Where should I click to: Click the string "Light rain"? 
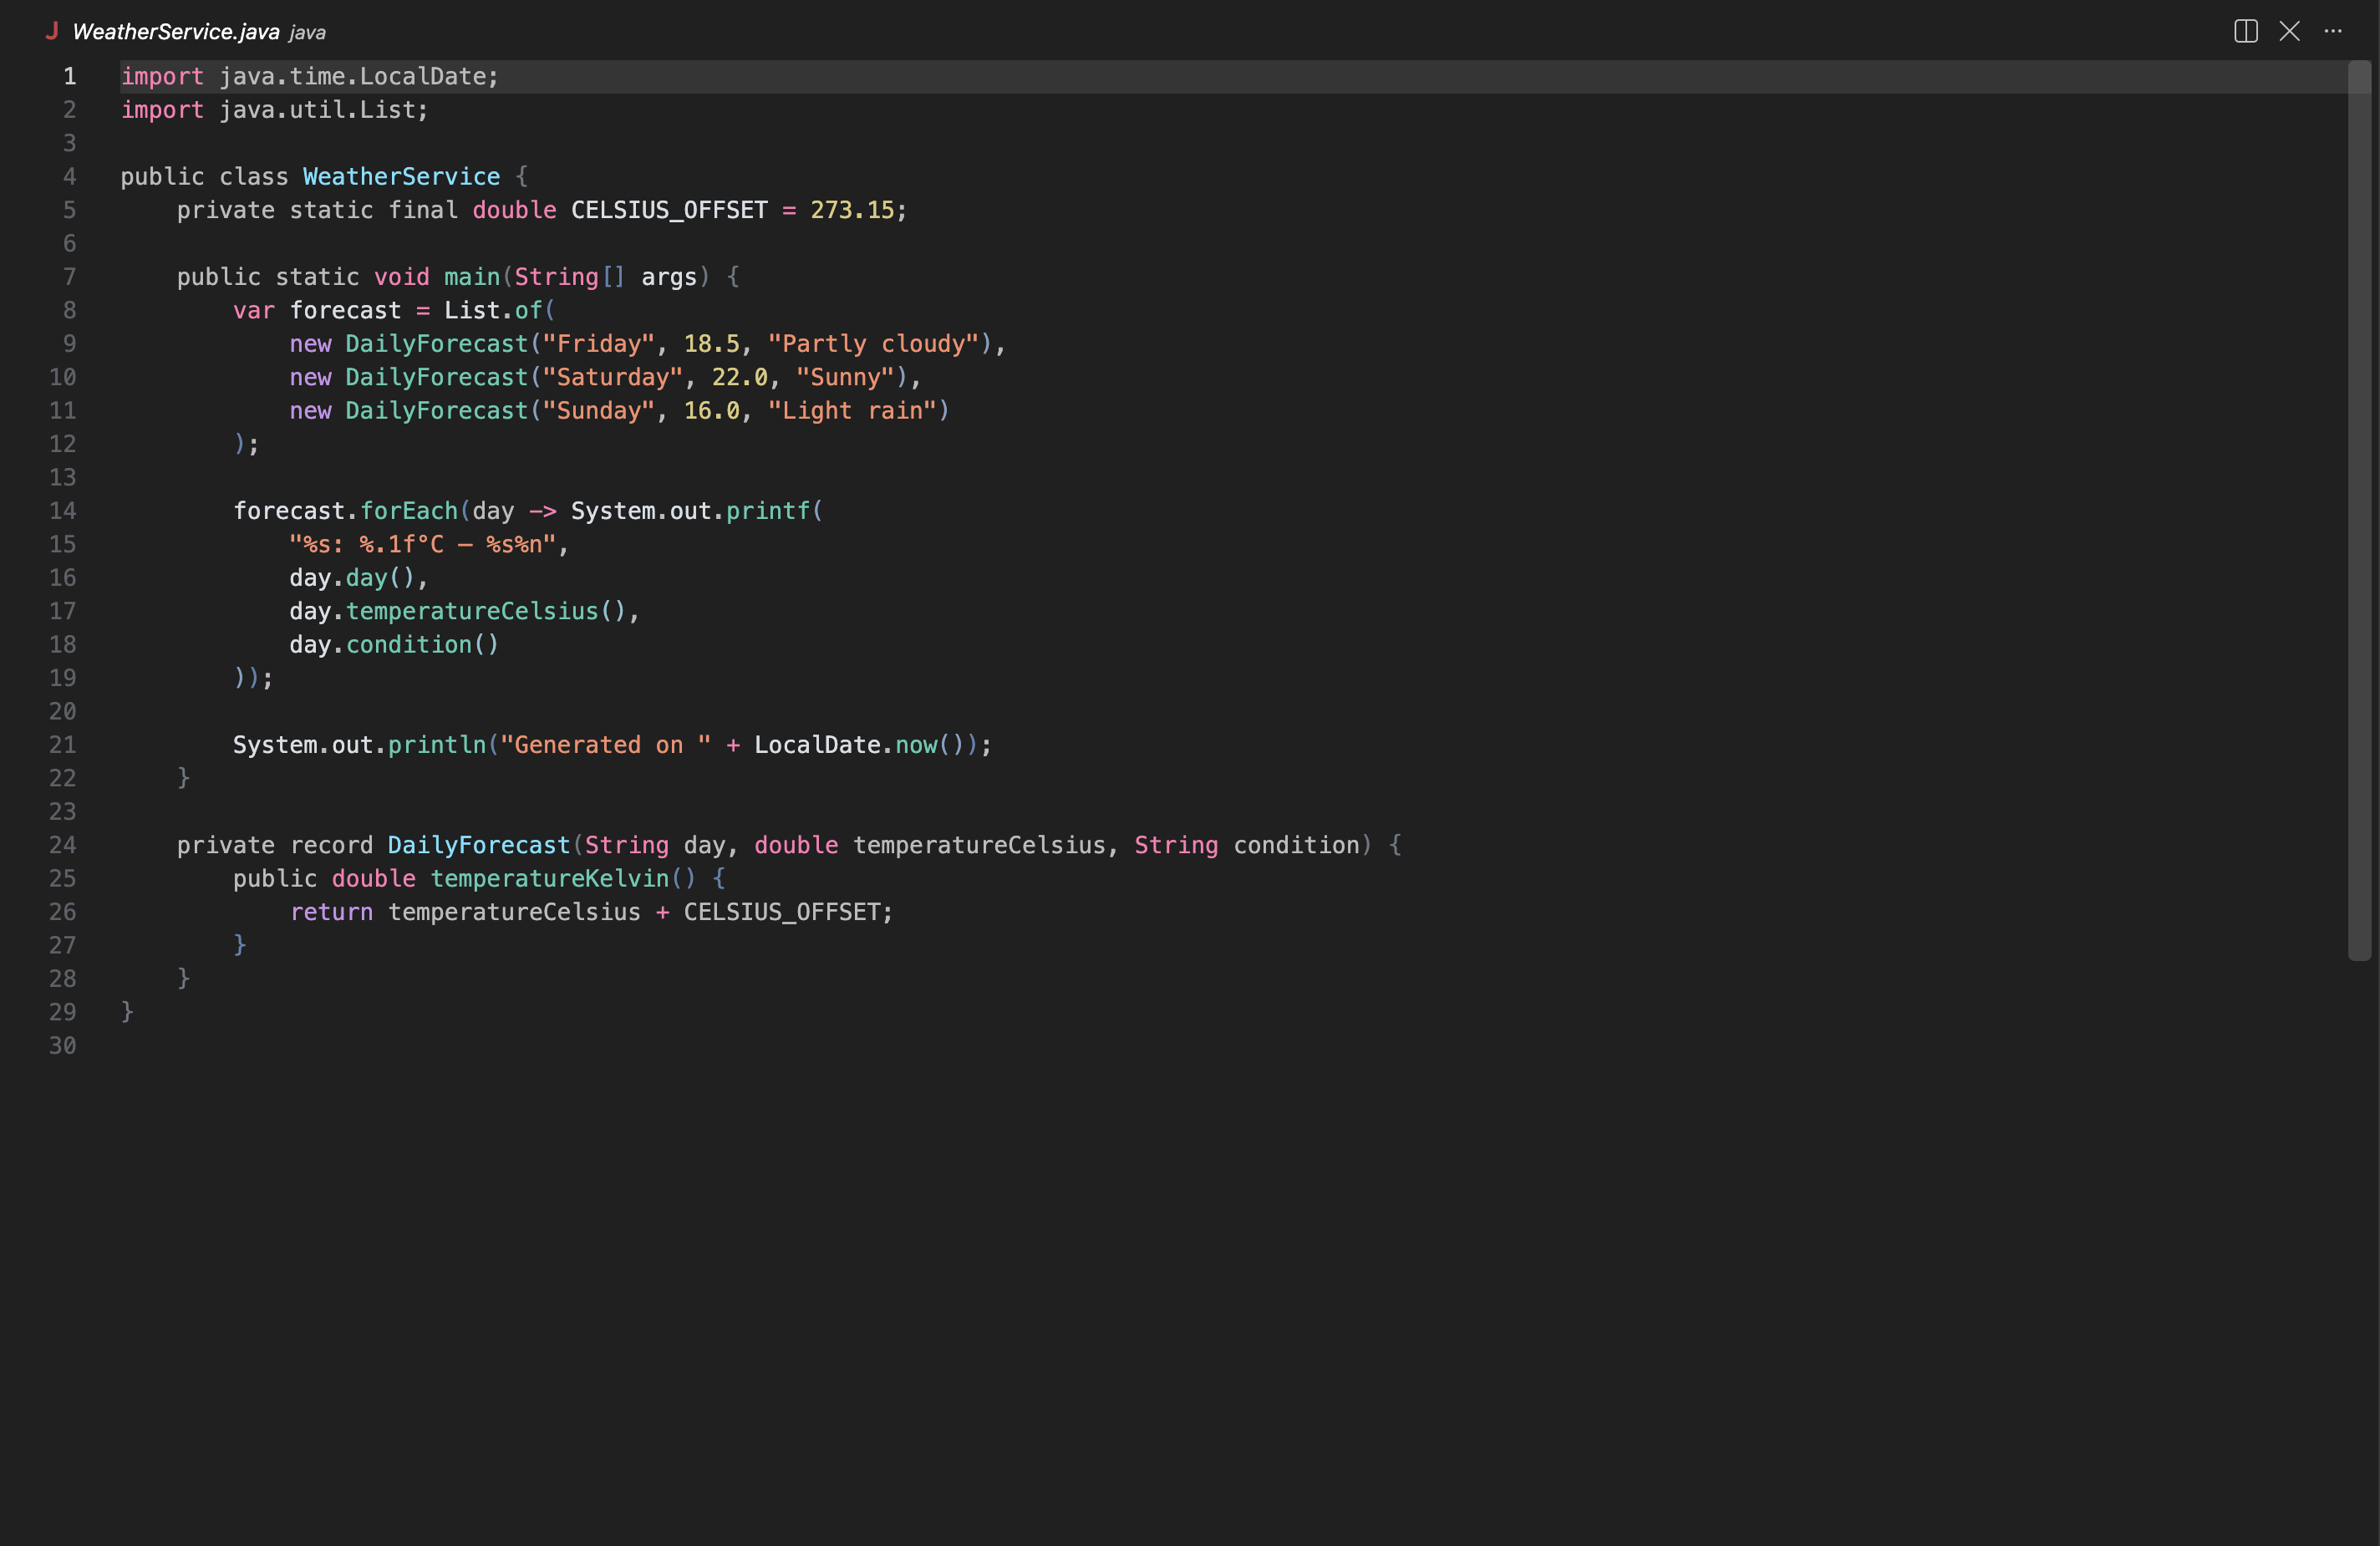pos(852,411)
